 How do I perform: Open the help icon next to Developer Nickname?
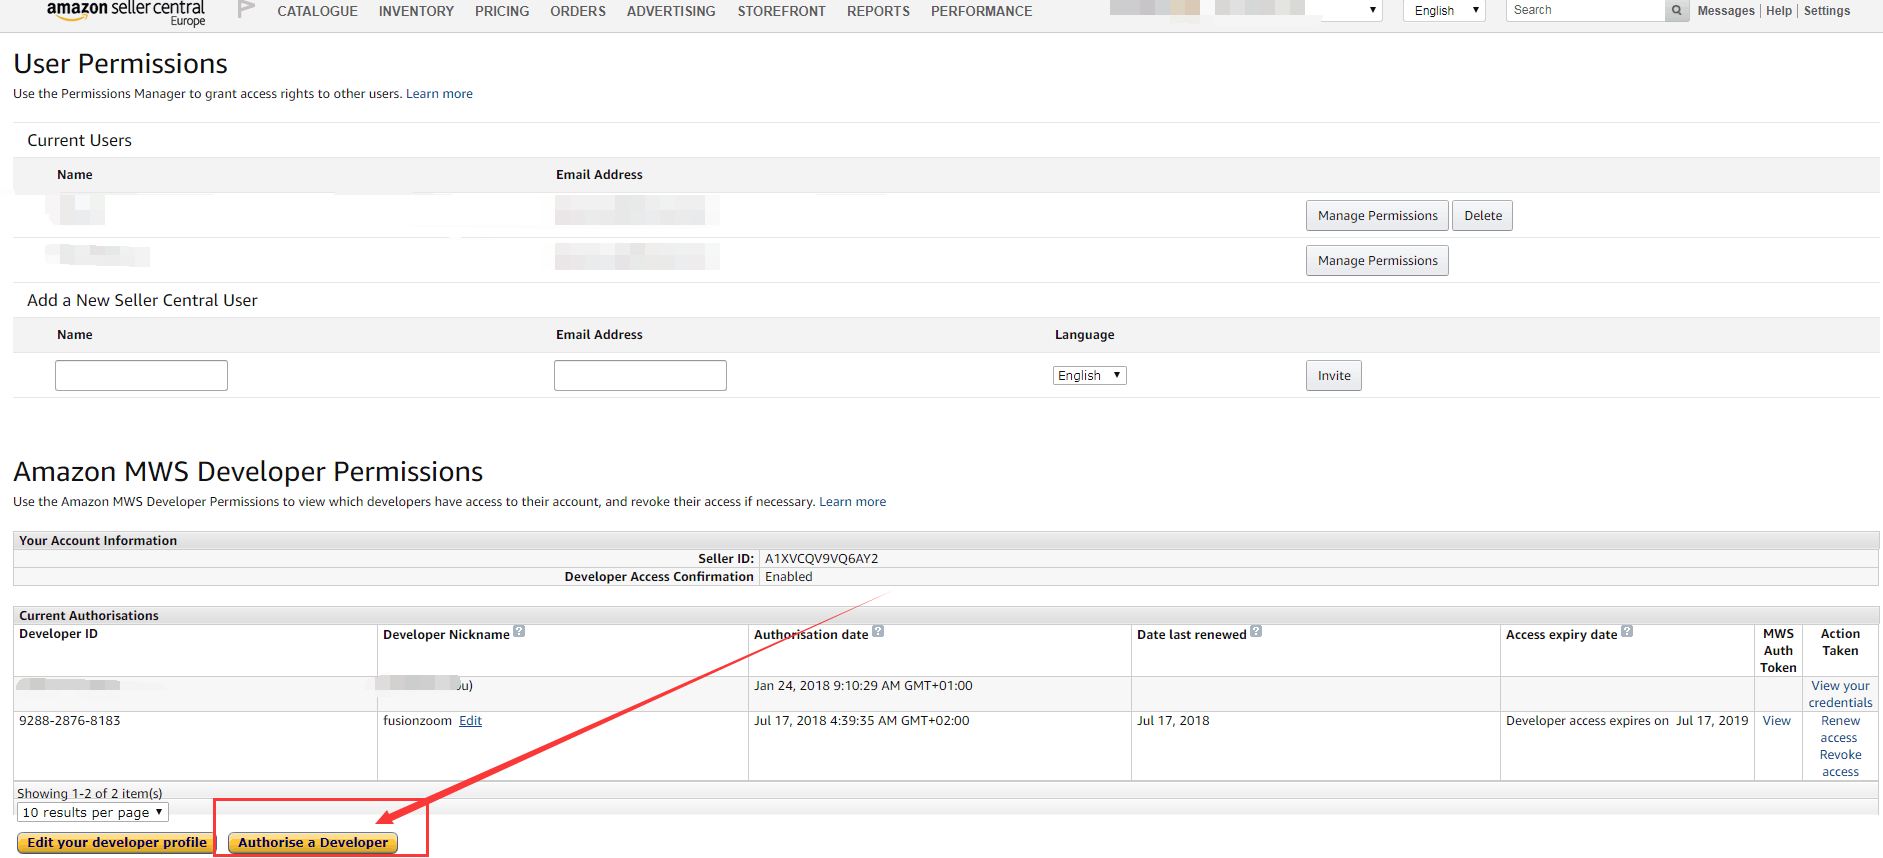pos(519,632)
